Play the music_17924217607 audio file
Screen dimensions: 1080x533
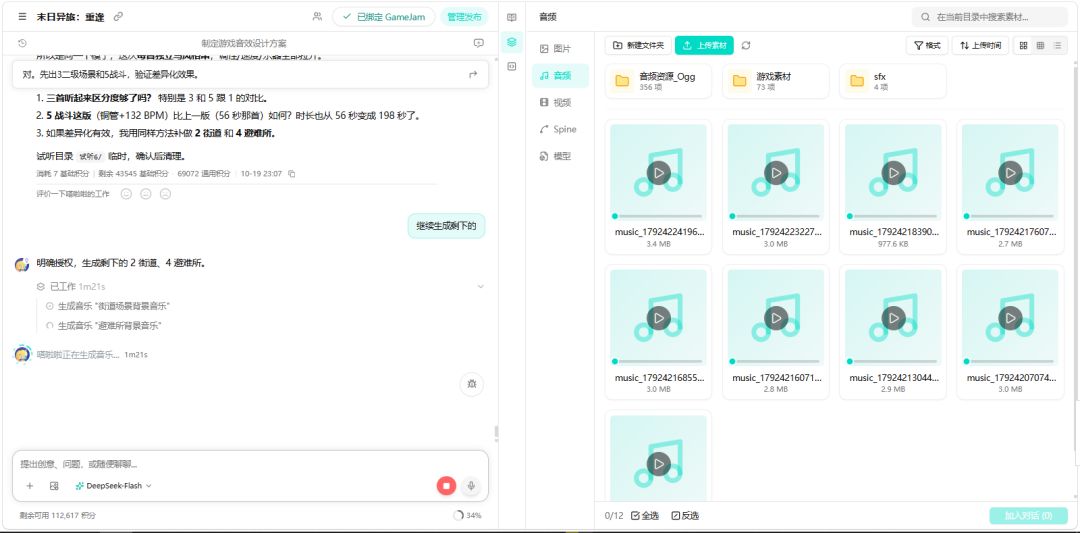pos(1010,173)
